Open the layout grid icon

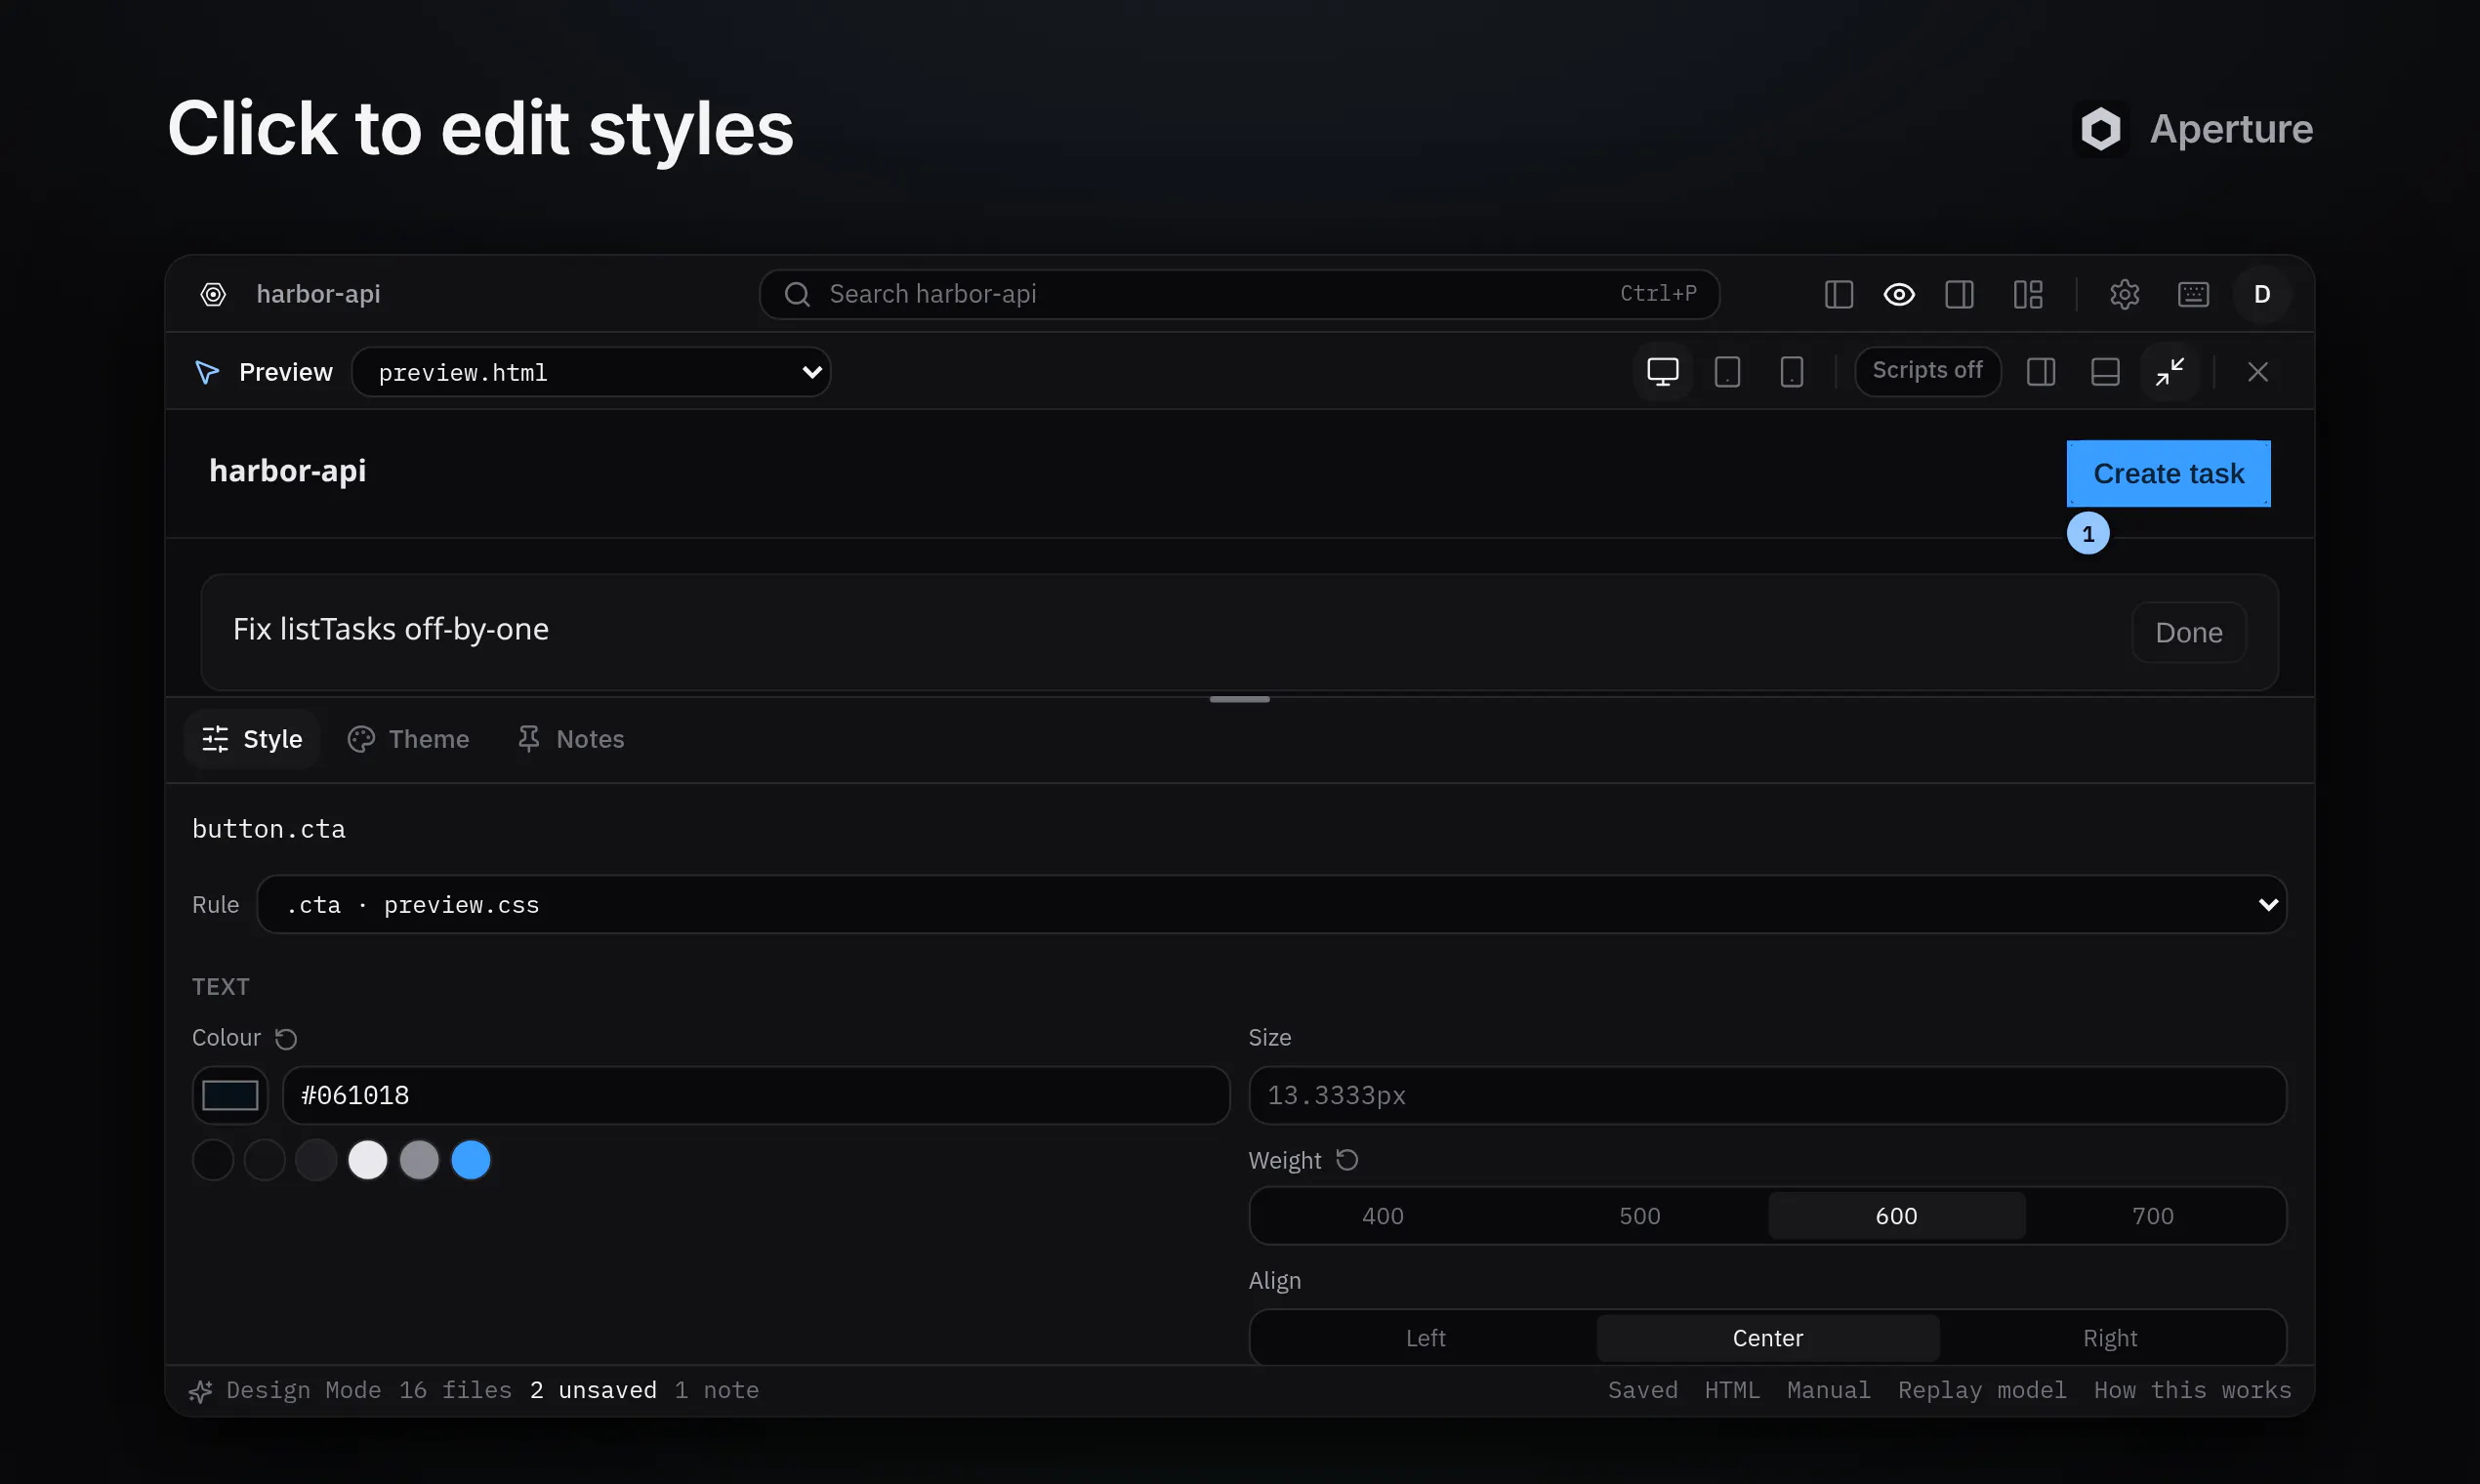coord(2027,294)
